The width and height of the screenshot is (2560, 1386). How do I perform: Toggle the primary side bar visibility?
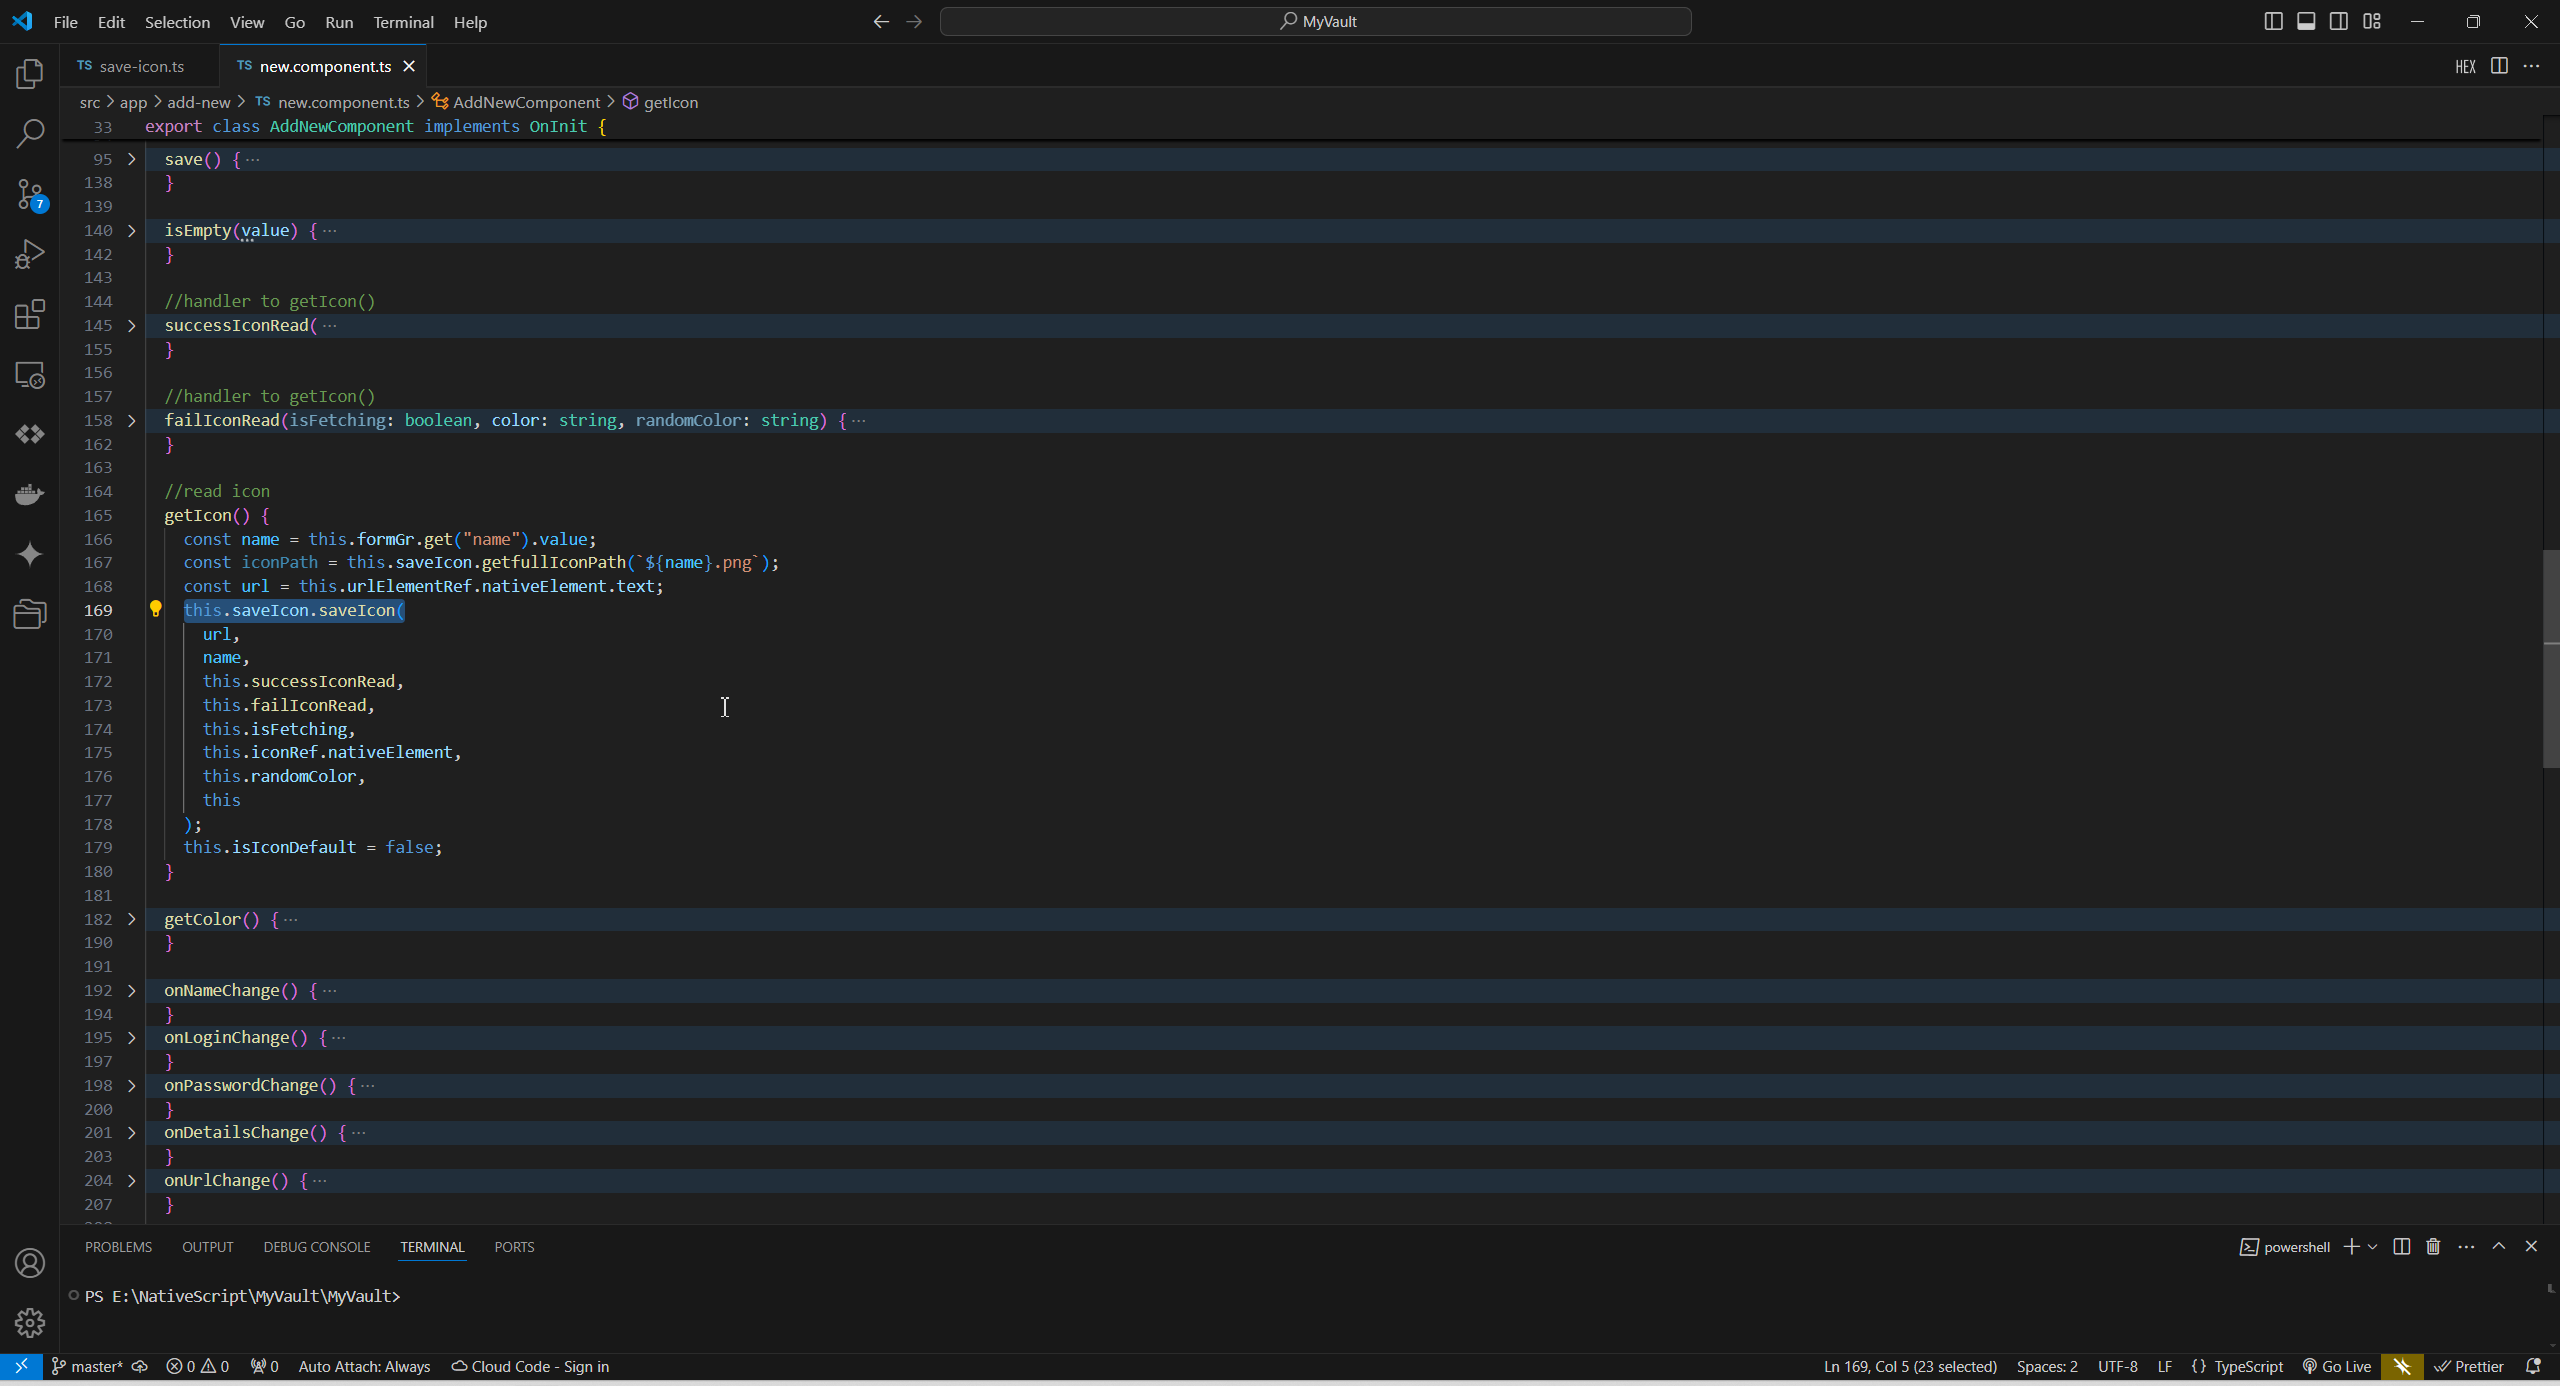click(x=2272, y=20)
